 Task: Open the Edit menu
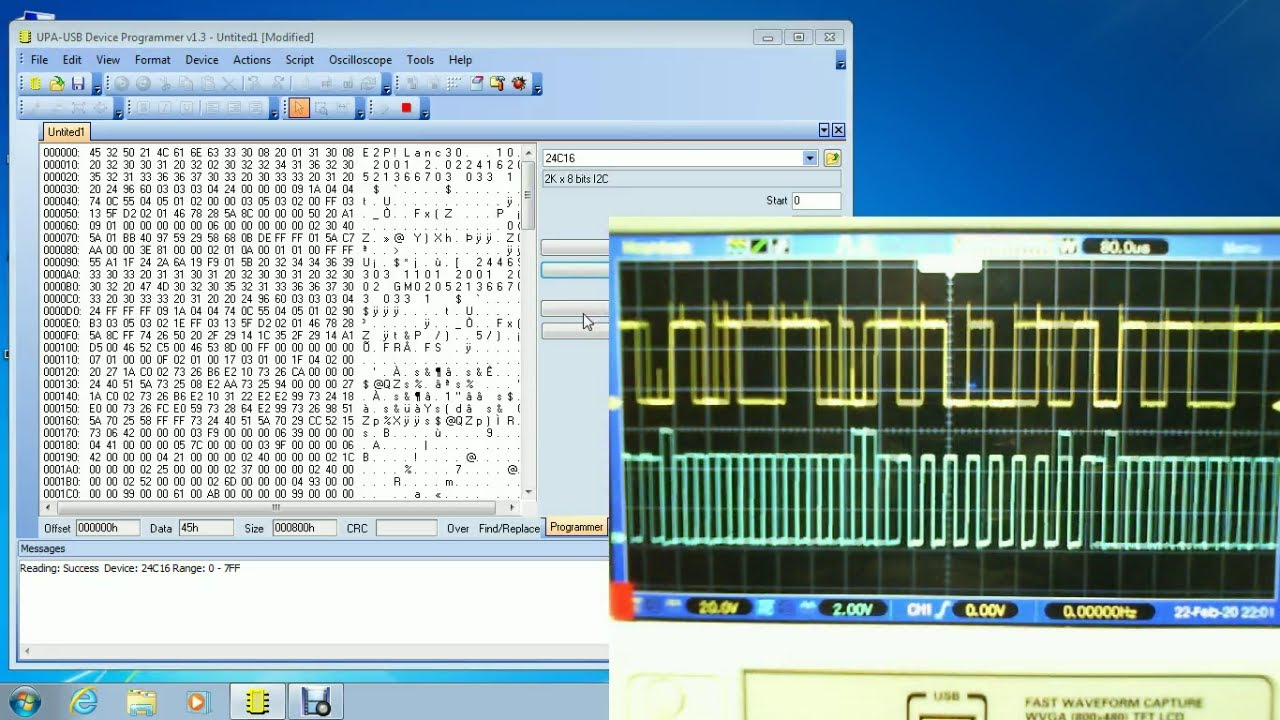point(72,60)
